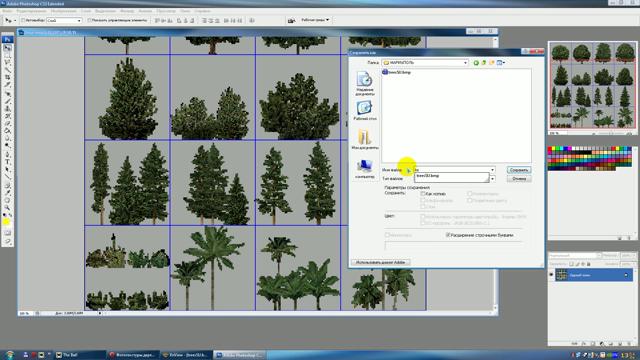Image resolution: width=640 pixels, height=360 pixels.
Task: Select the Move tool in toolbox
Action: 7,48
